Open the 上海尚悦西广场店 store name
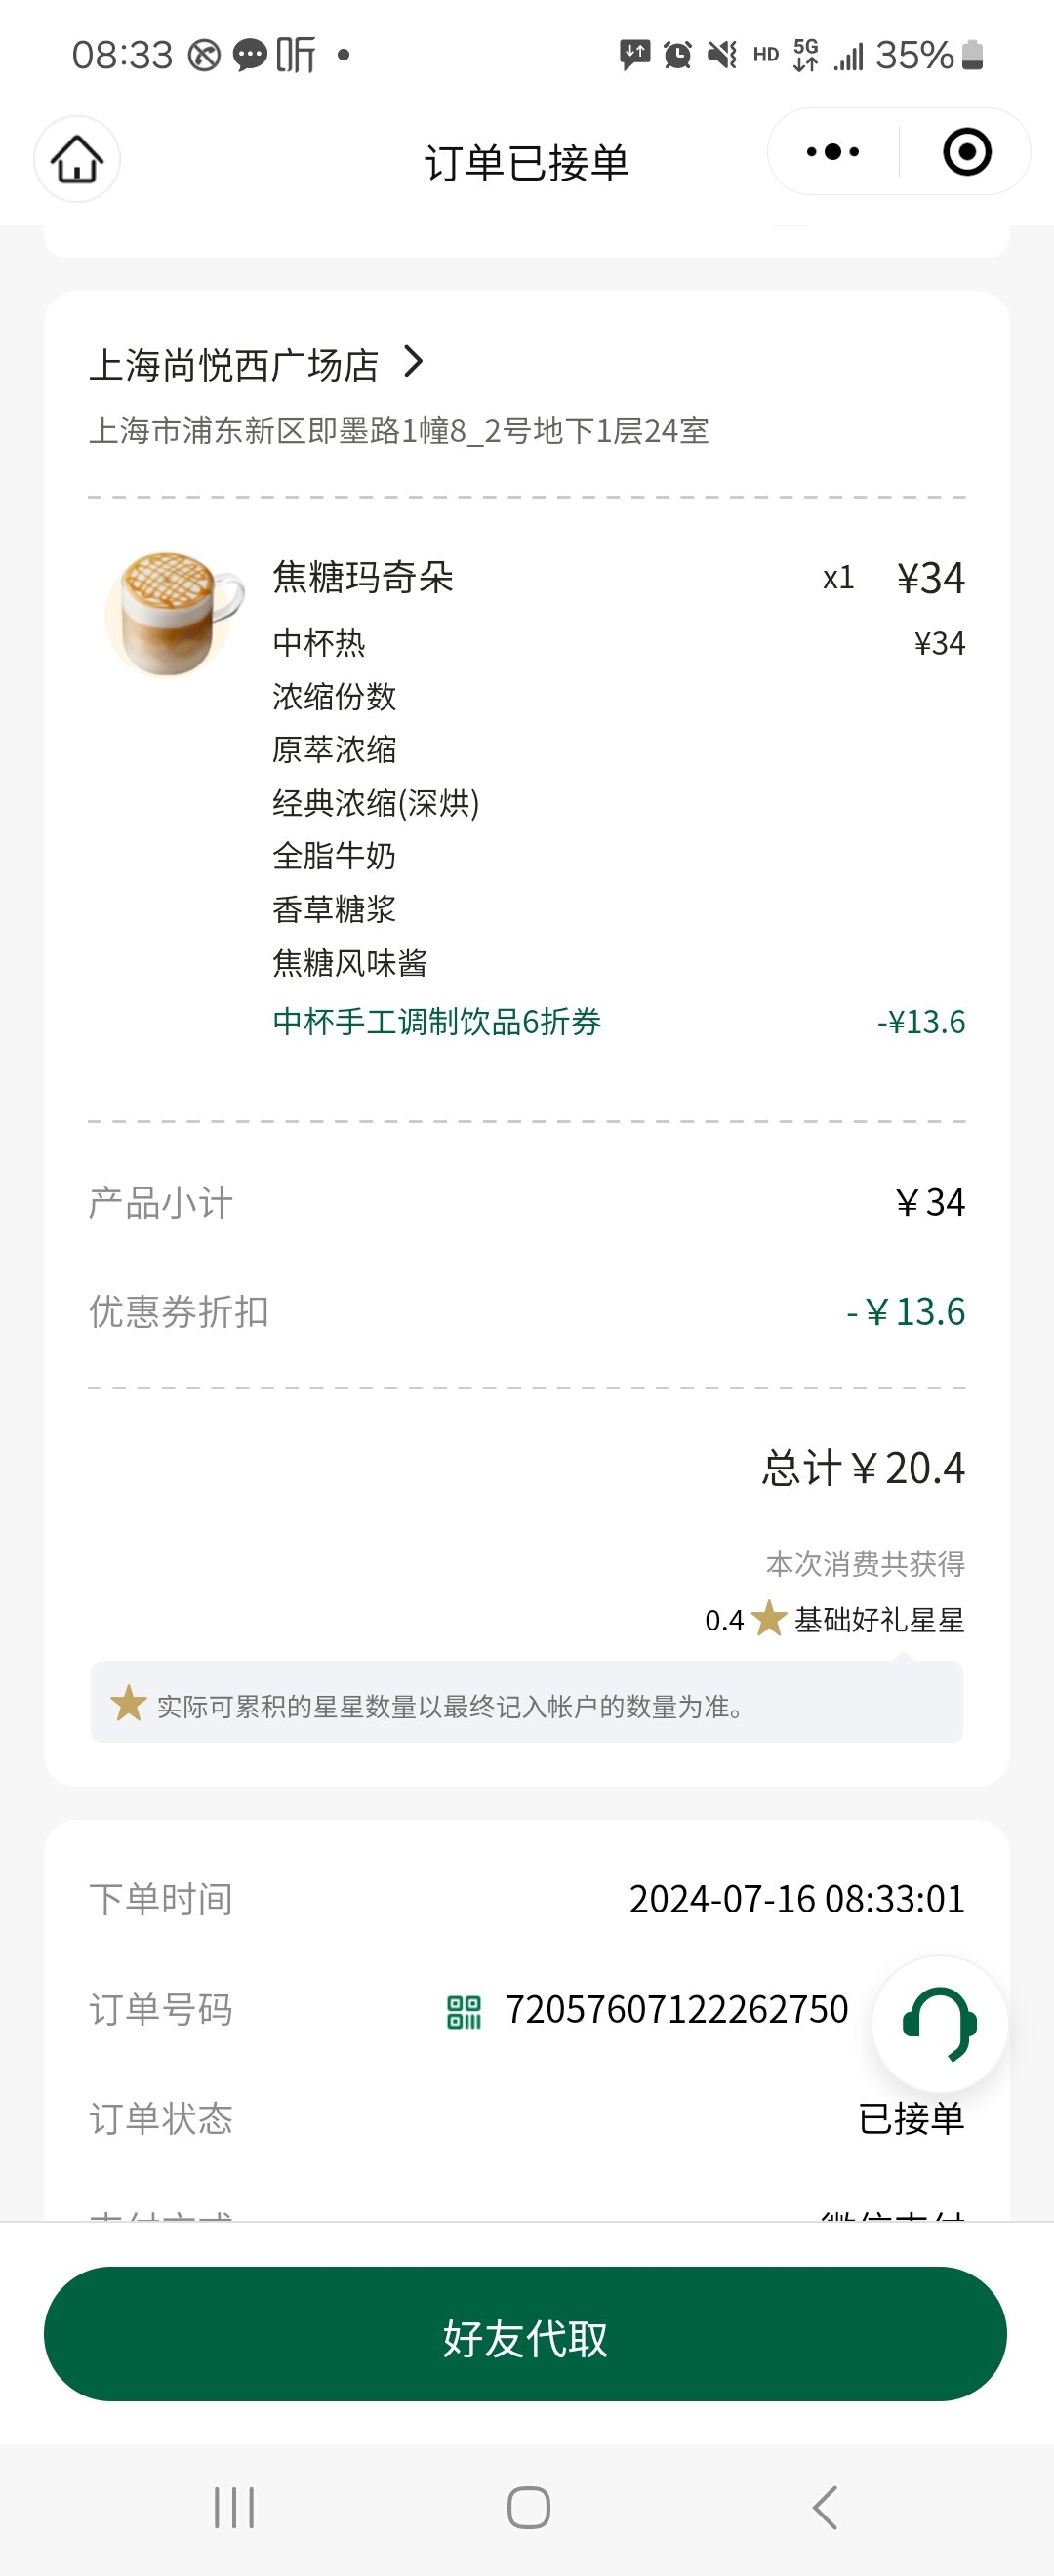 234,365
